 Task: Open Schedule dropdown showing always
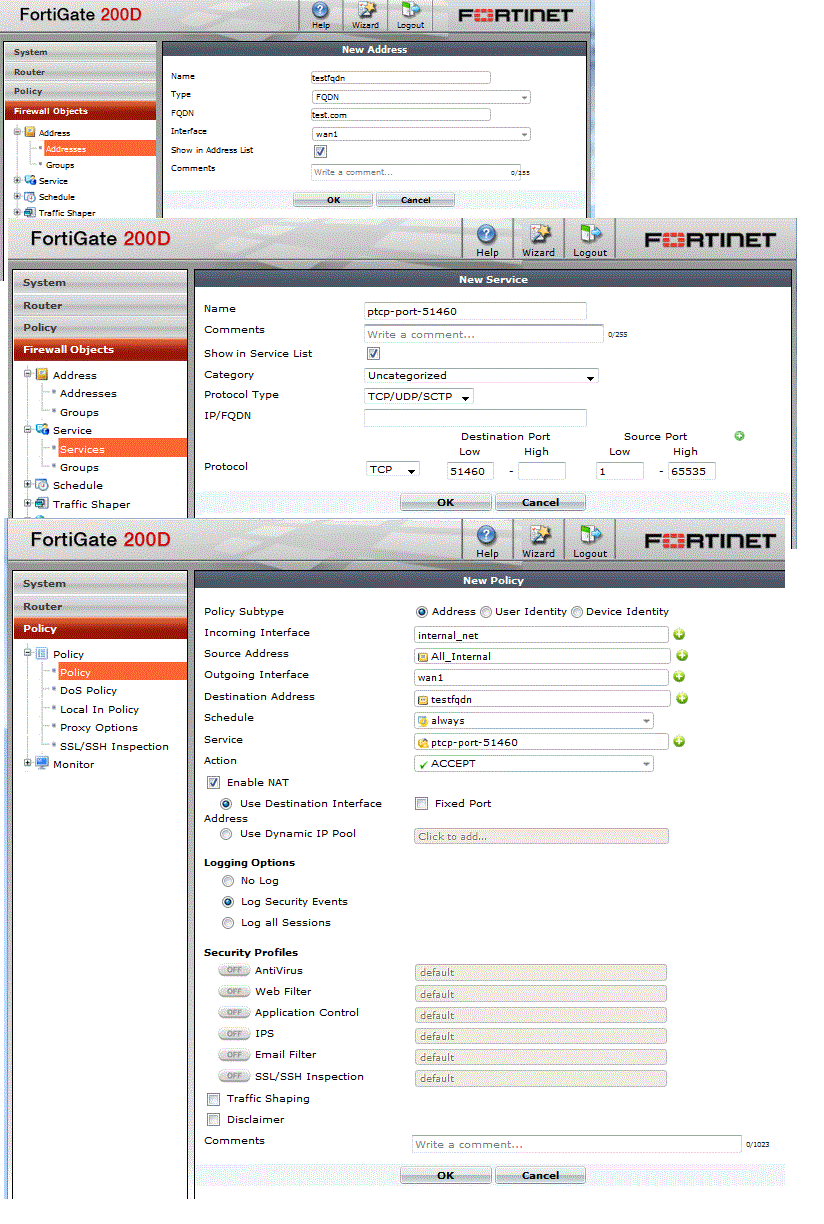click(534, 720)
